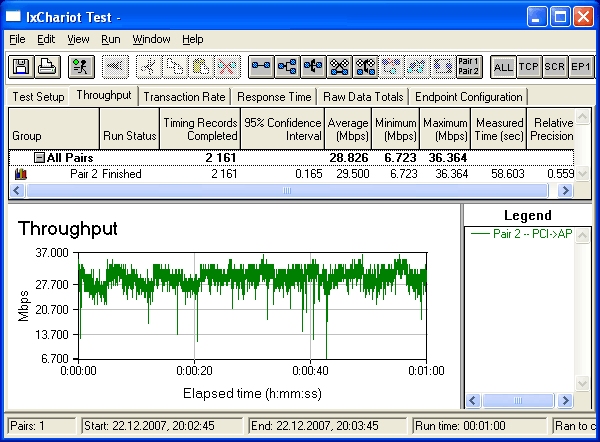Click the Run test running-man icon
This screenshot has width=600, height=442.
(x=81, y=67)
